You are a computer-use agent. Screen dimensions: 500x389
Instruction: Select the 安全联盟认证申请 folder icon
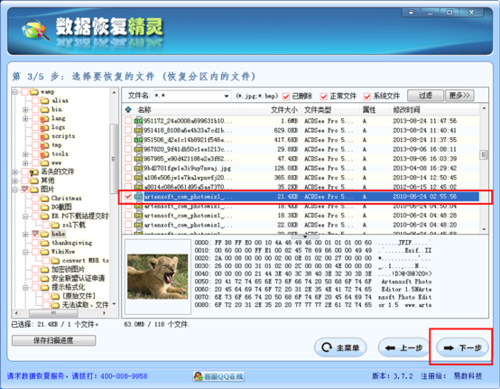tap(45, 278)
